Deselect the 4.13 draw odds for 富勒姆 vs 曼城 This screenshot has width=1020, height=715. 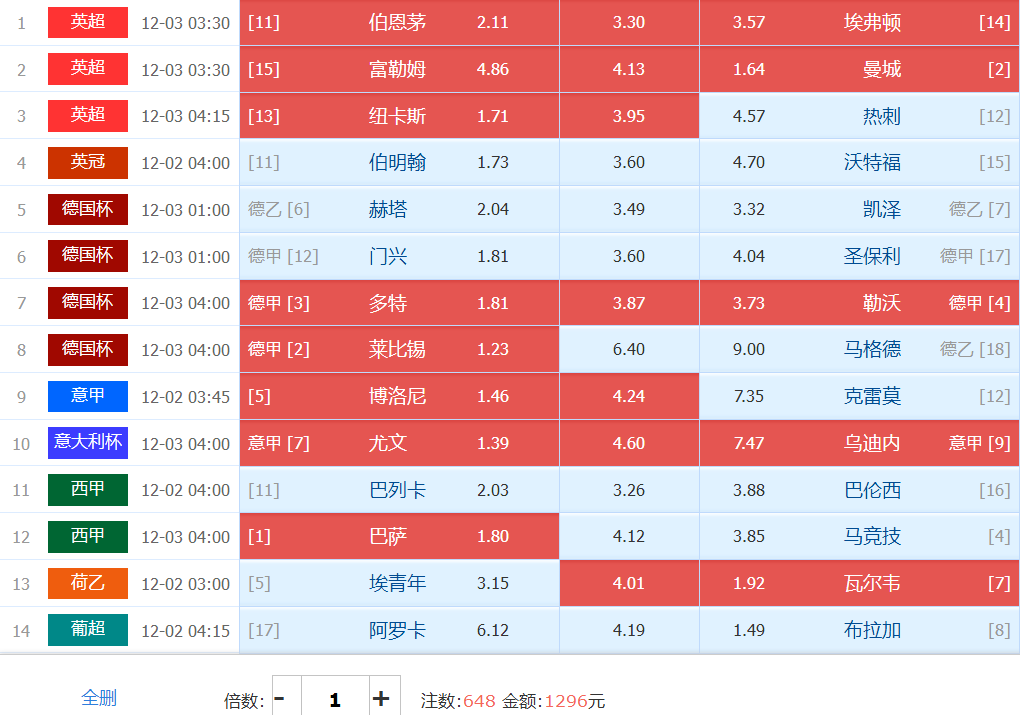pyautogui.click(x=629, y=69)
